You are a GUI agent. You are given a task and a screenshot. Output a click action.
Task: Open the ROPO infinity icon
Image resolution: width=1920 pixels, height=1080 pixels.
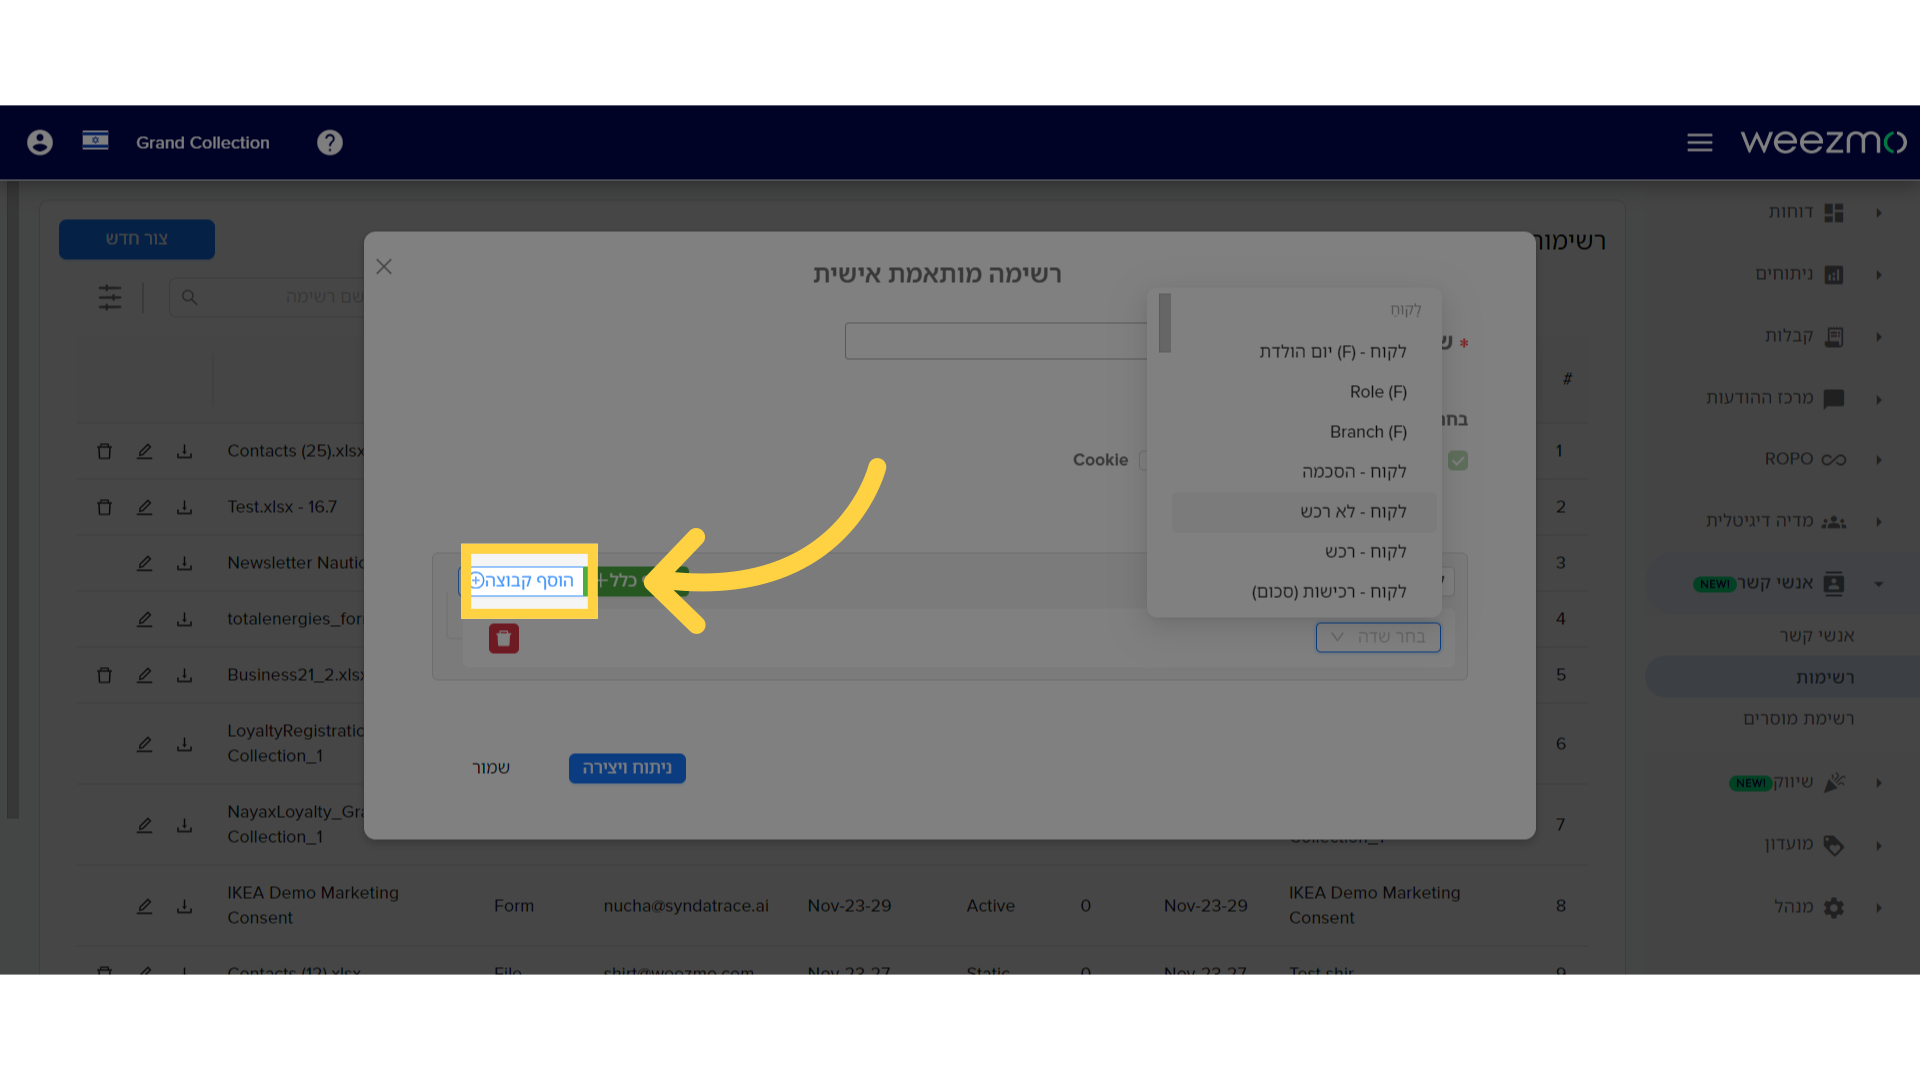tap(1834, 459)
